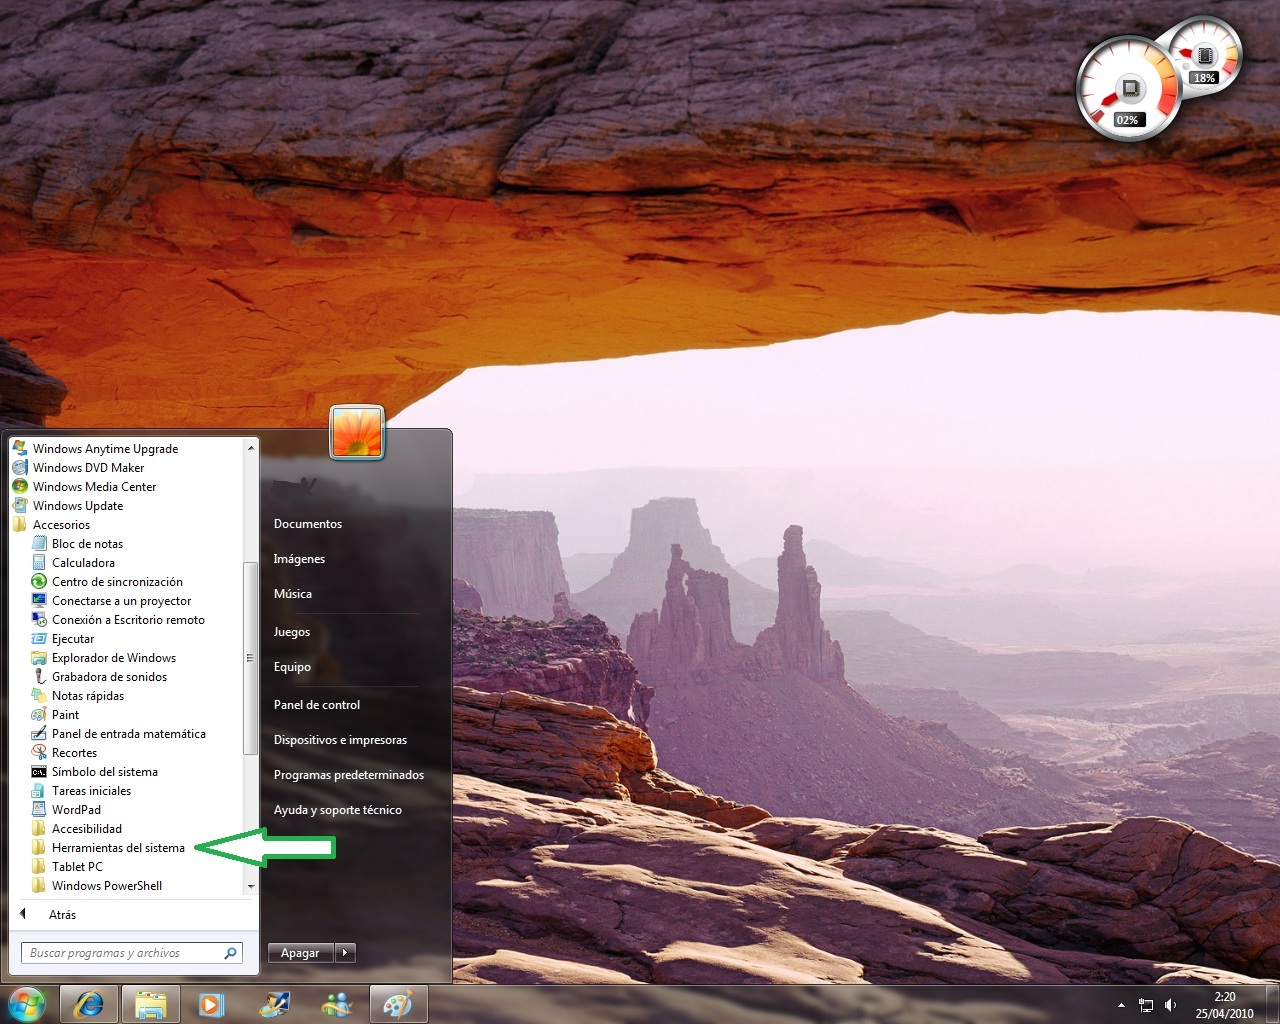Launch Calculadora
This screenshot has height=1024, width=1280.
pyautogui.click(x=83, y=563)
